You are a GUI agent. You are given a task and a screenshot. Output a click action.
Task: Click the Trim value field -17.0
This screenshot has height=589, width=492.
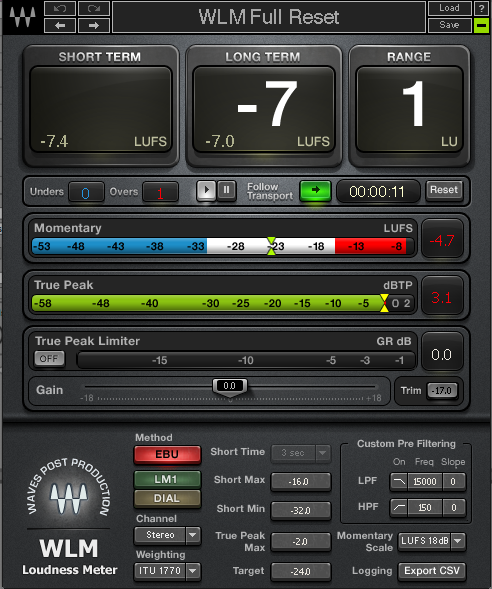(x=442, y=391)
